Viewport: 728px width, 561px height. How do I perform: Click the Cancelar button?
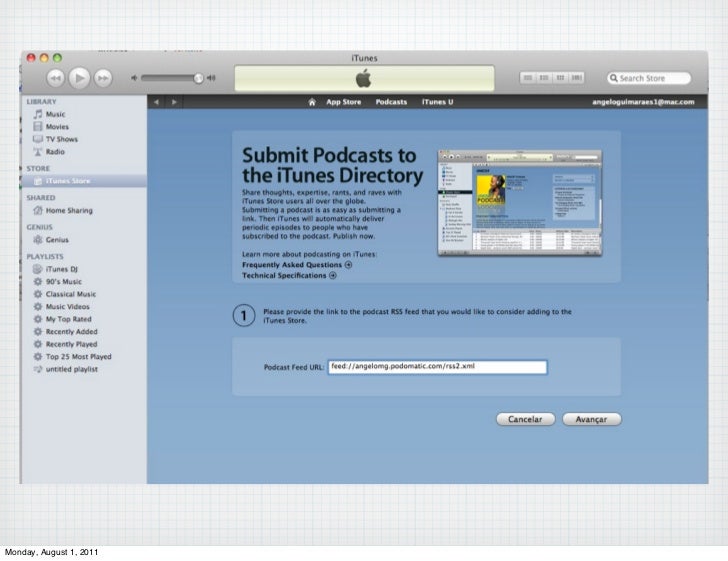[525, 419]
